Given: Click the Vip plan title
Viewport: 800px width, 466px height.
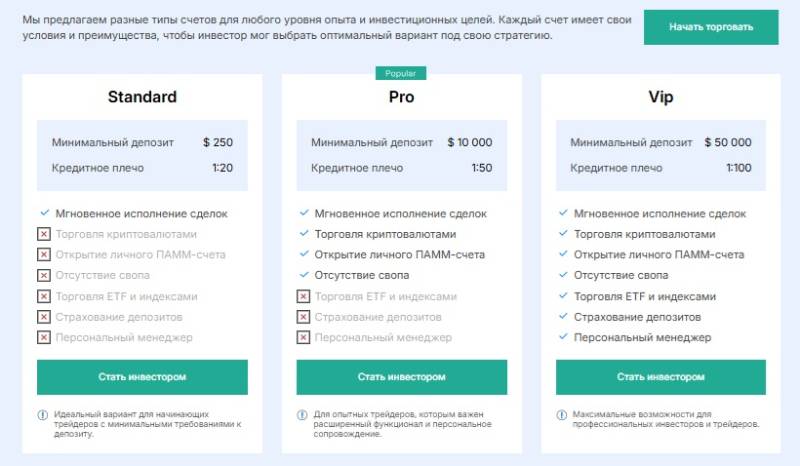Looking at the screenshot, I should coord(660,97).
